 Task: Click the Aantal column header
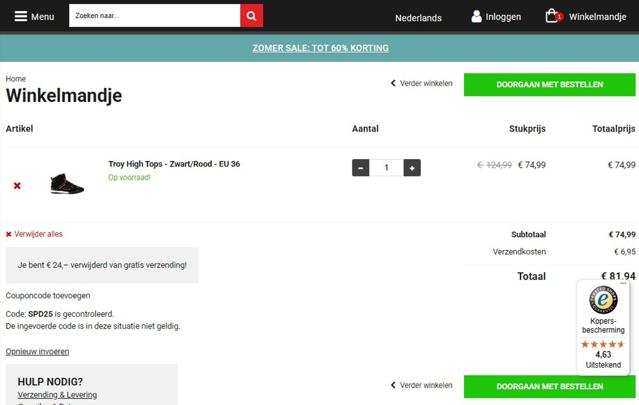[x=365, y=129]
